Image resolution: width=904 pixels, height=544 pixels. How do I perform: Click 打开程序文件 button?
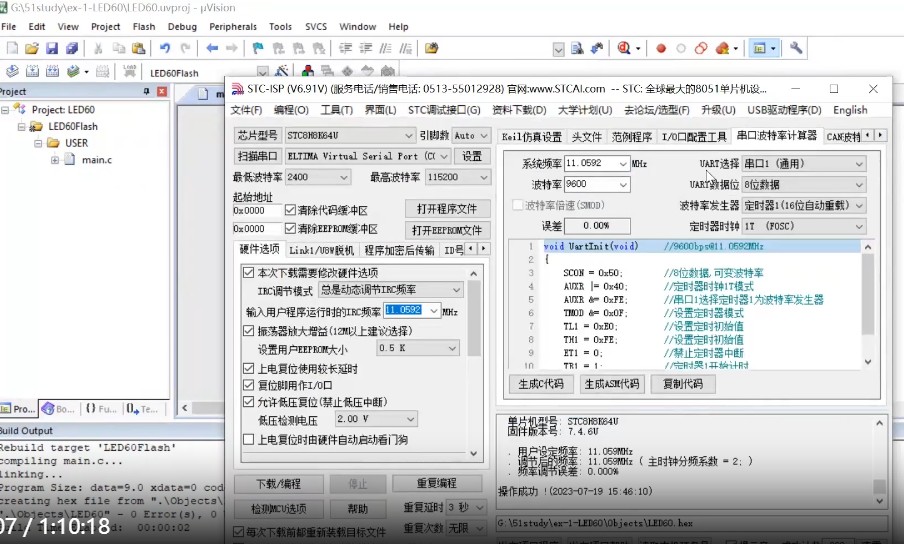pos(447,209)
